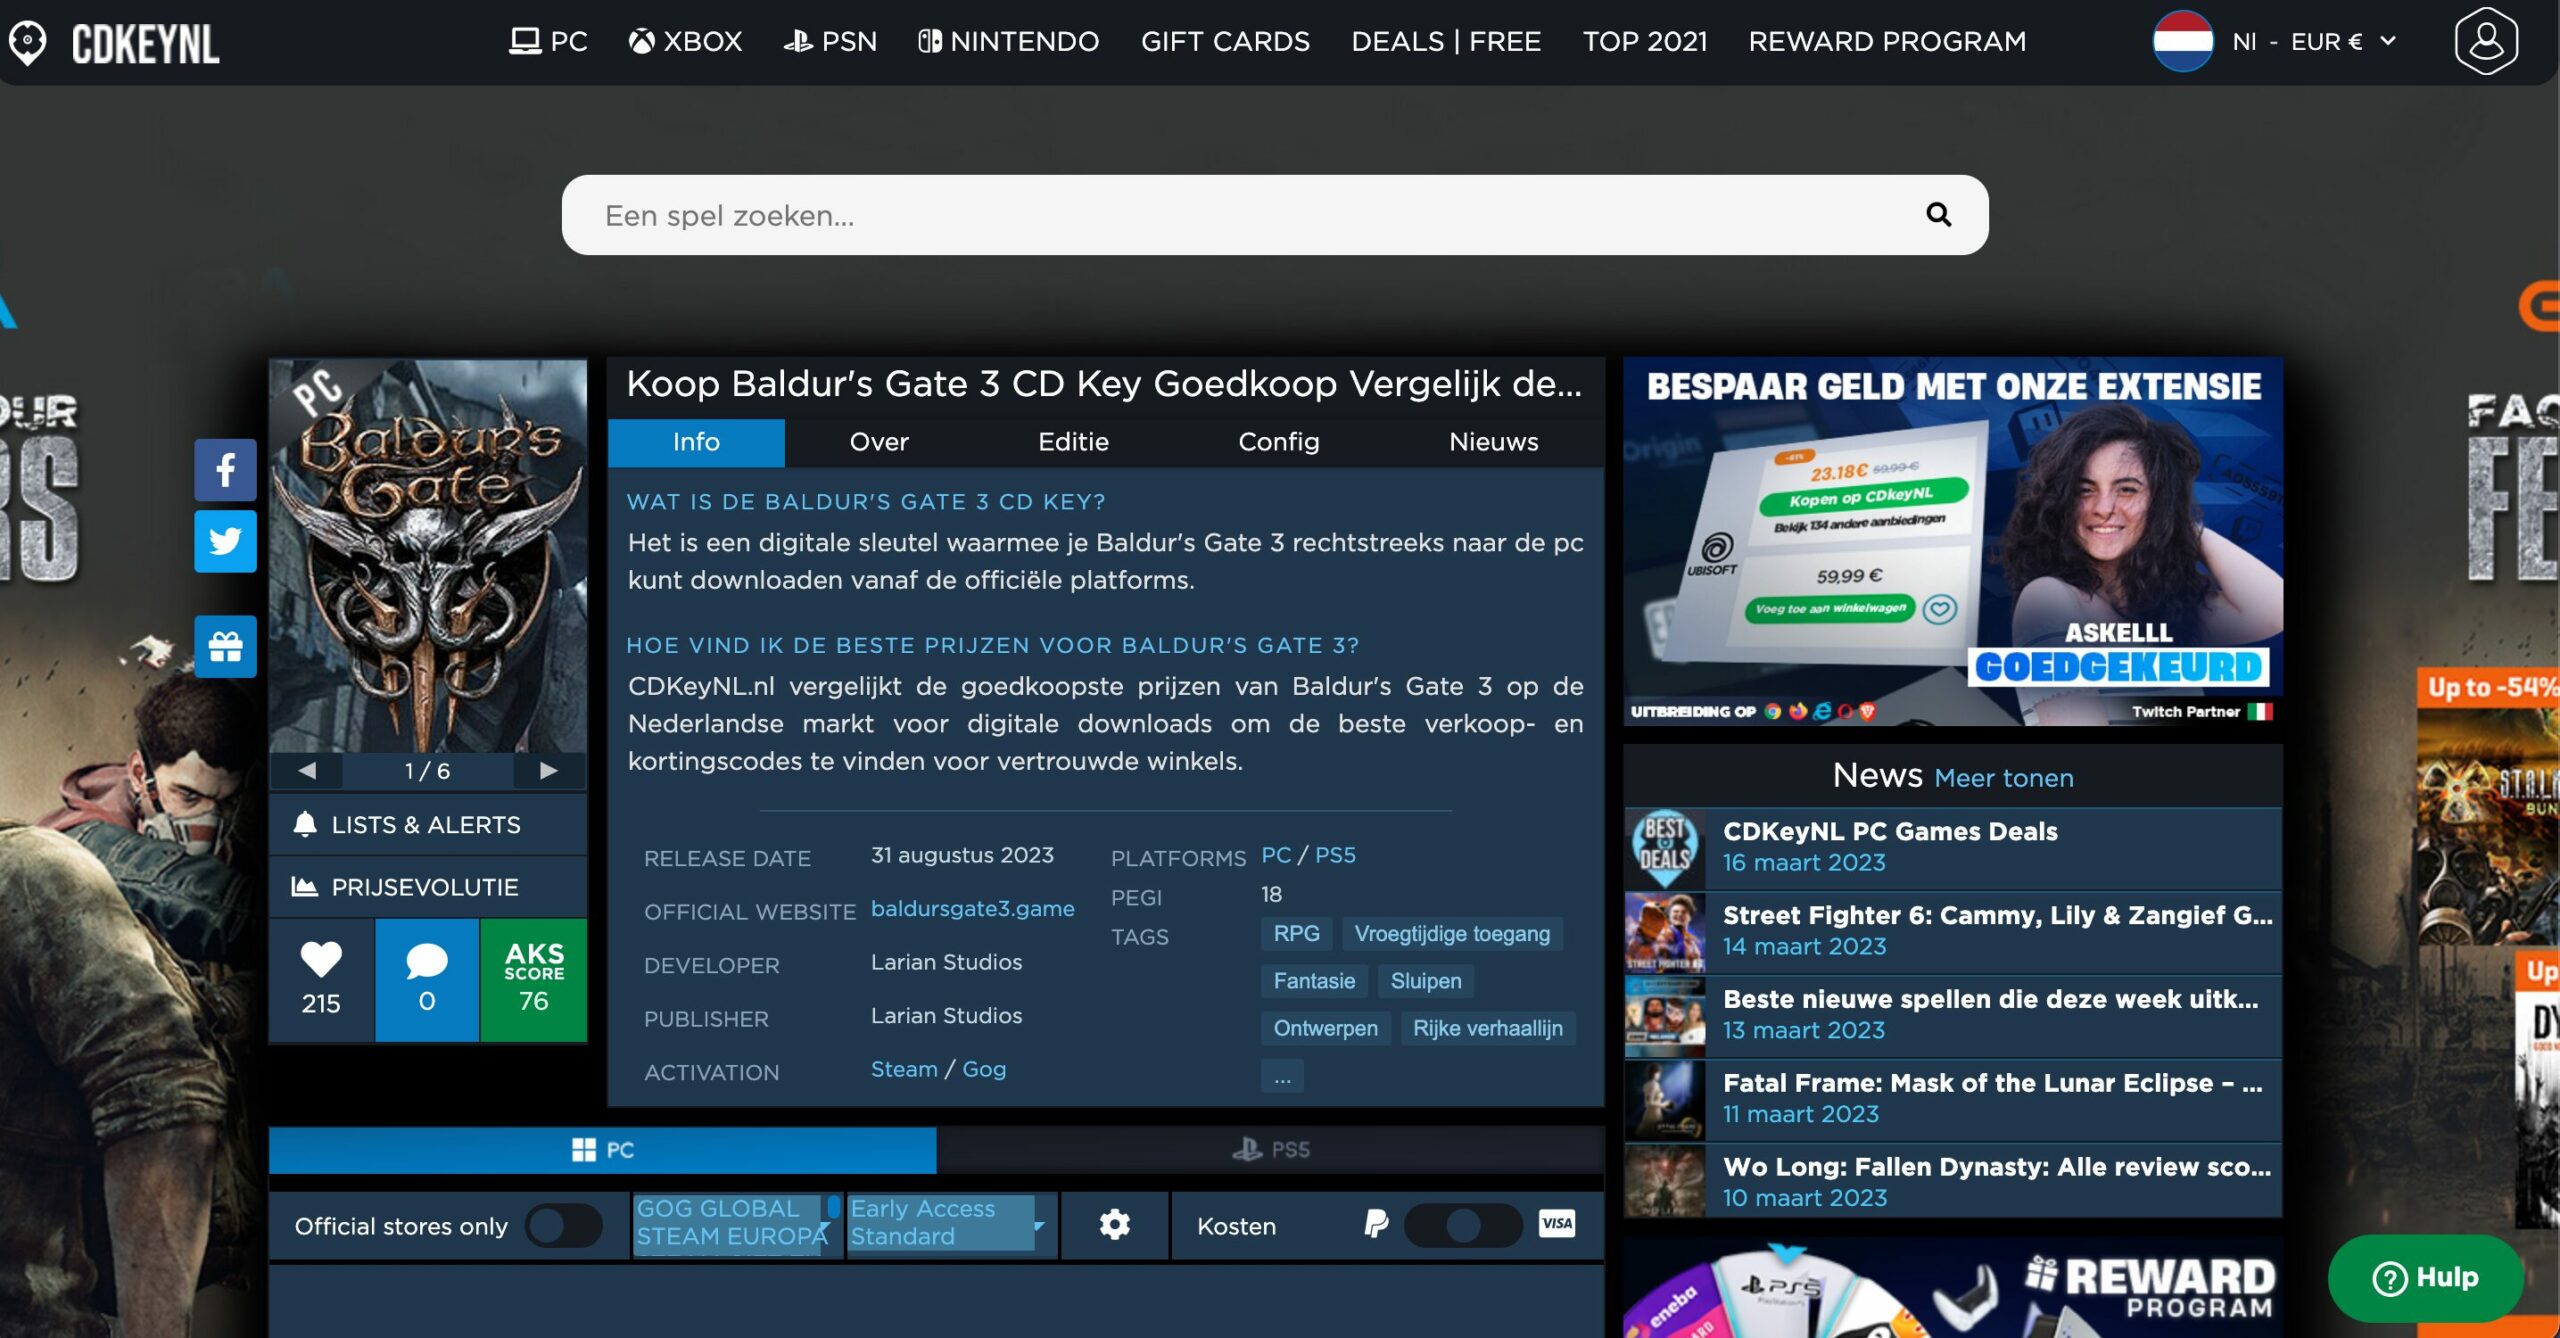Open the settings gear icon
2560x1338 pixels.
1114,1225
